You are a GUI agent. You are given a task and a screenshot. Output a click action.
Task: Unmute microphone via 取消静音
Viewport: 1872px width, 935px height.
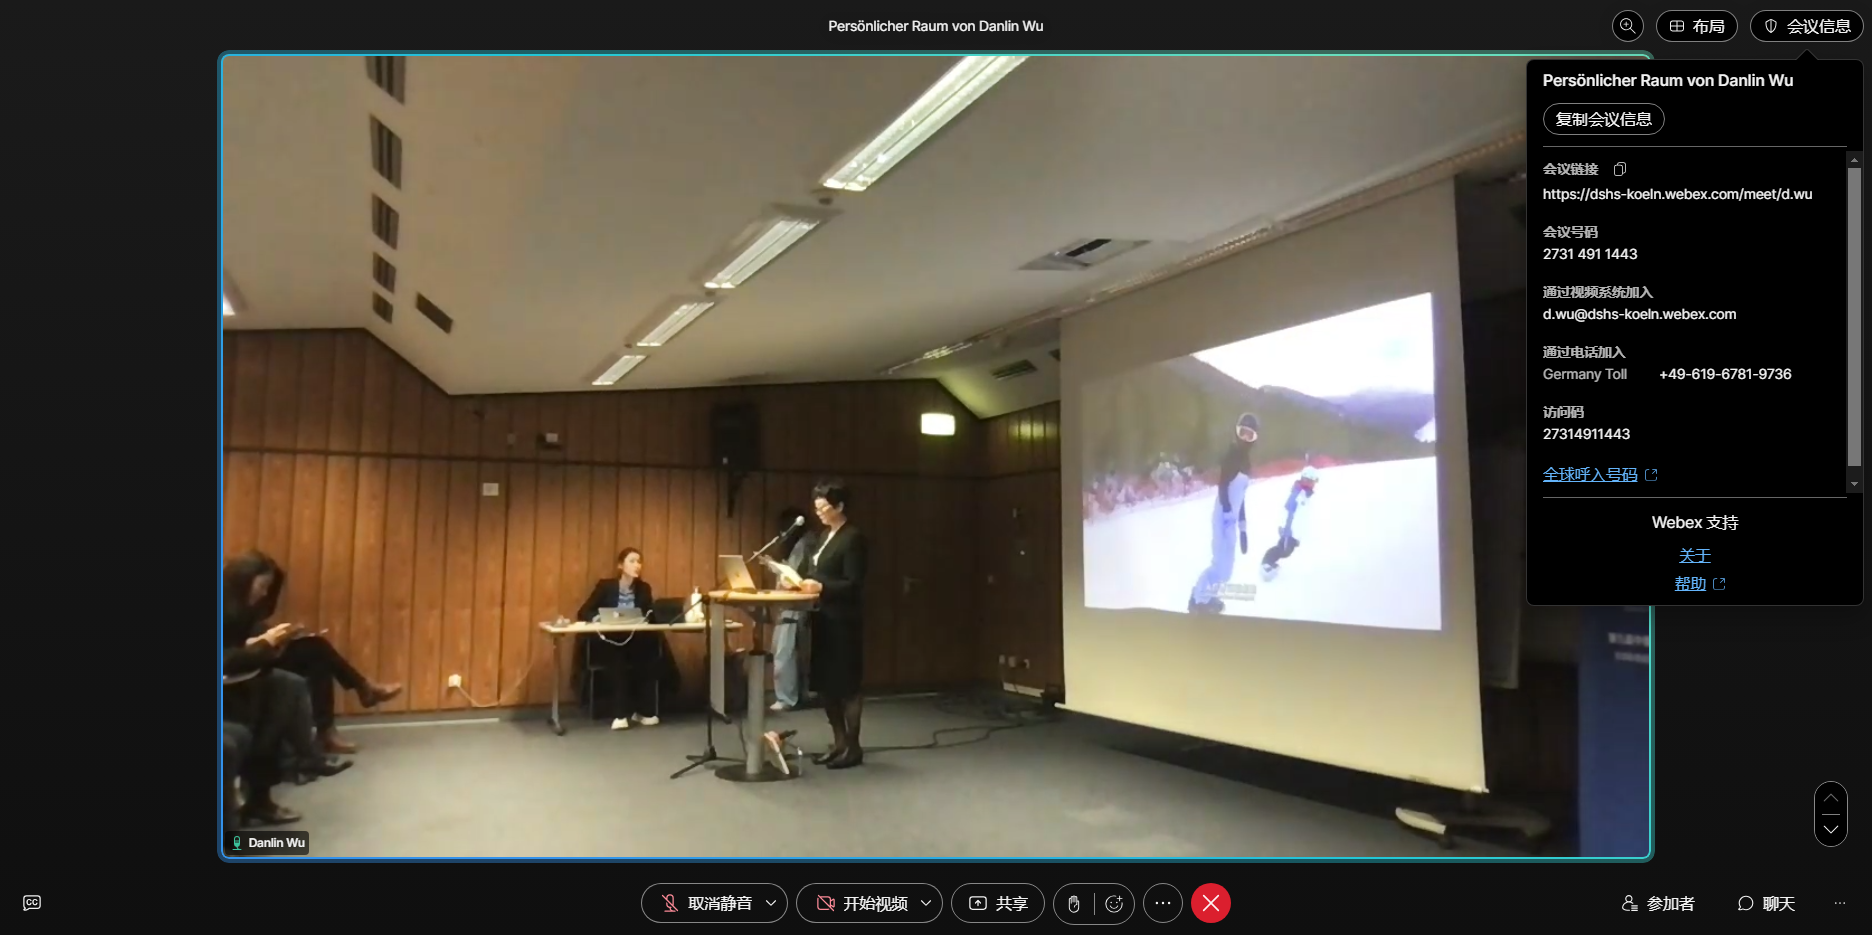707,903
